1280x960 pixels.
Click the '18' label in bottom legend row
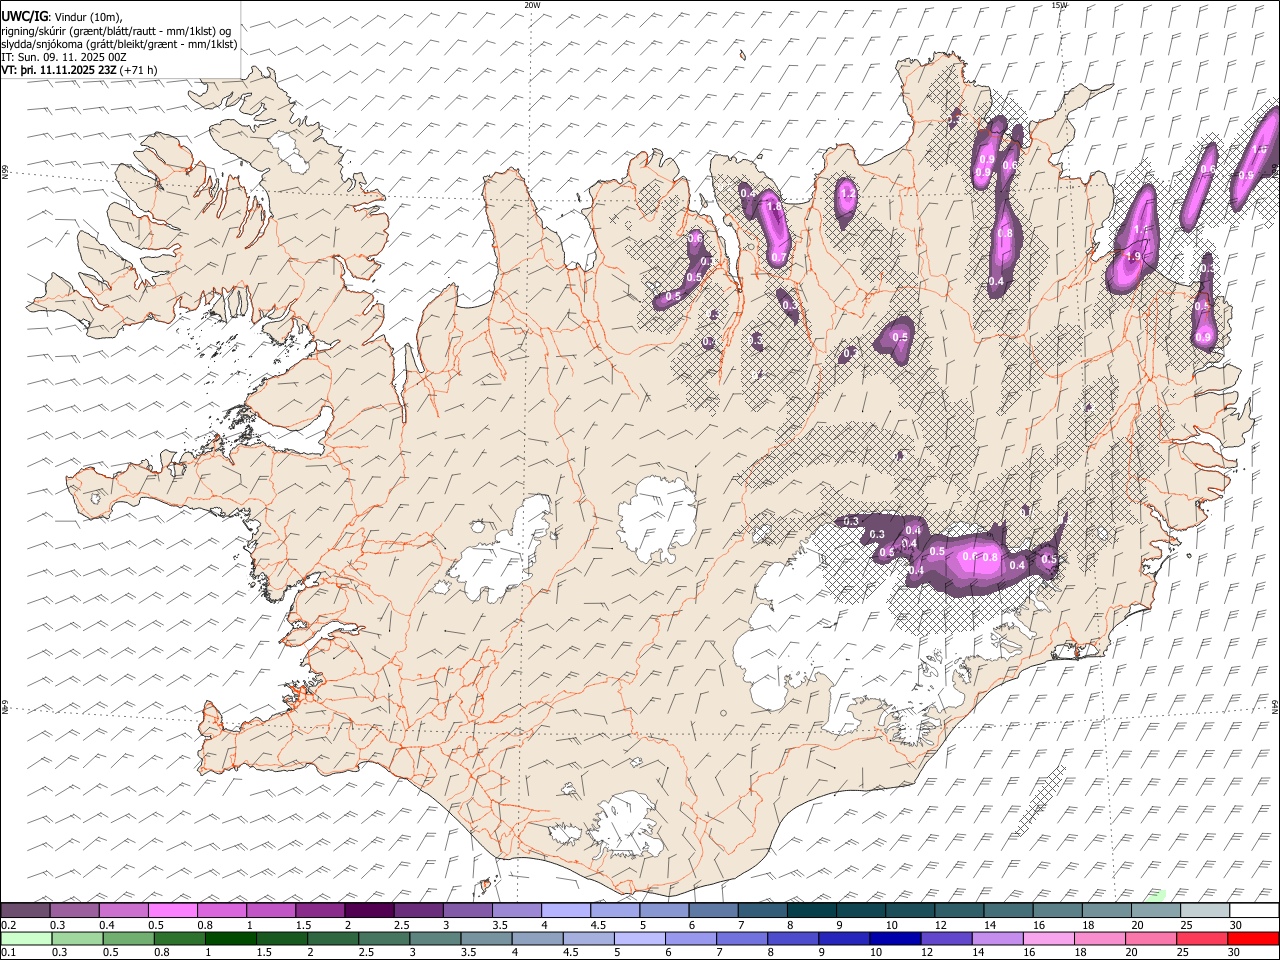[x=1082, y=952]
